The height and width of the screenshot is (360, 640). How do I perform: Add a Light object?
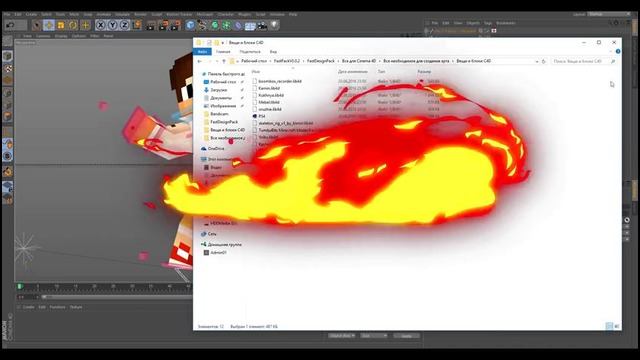[x=274, y=25]
